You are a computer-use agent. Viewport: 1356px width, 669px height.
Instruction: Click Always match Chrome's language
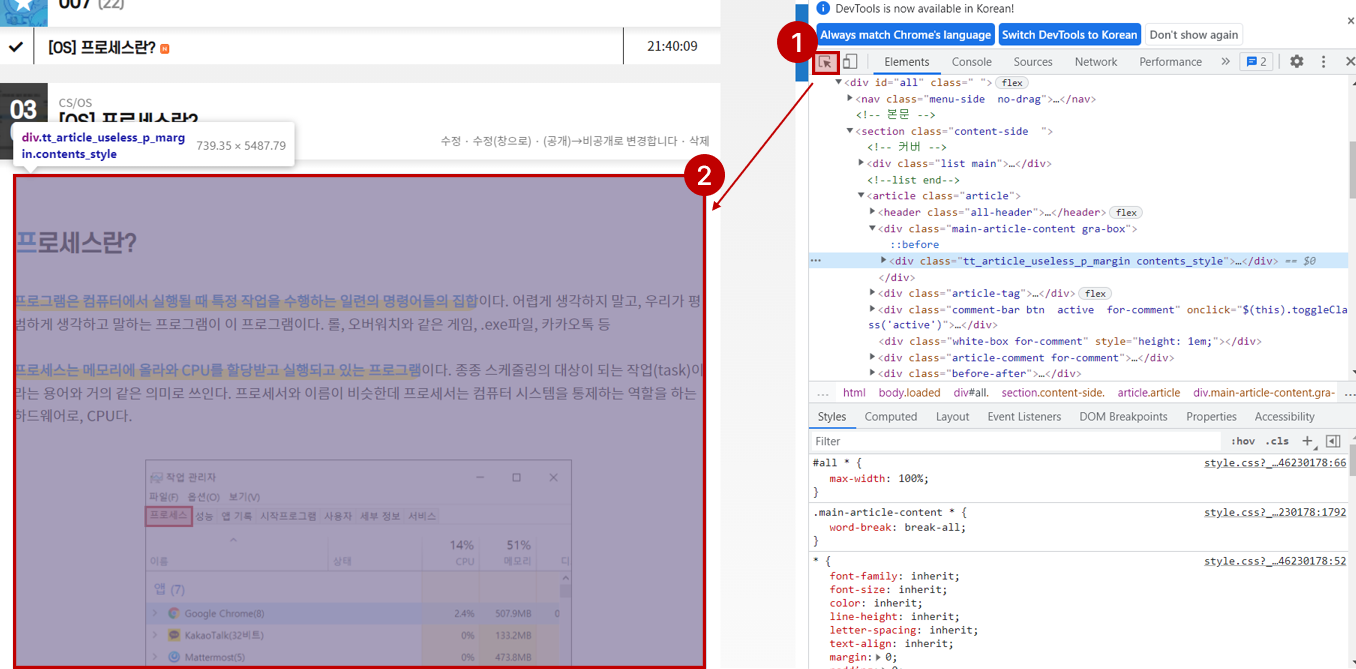pyautogui.click(x=906, y=35)
